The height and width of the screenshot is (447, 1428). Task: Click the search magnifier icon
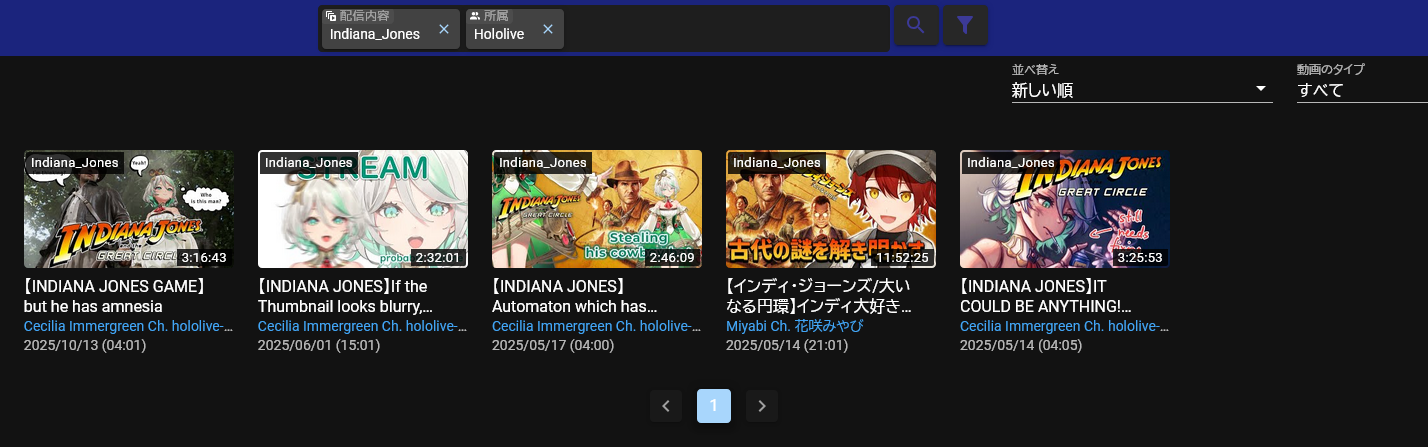915,26
